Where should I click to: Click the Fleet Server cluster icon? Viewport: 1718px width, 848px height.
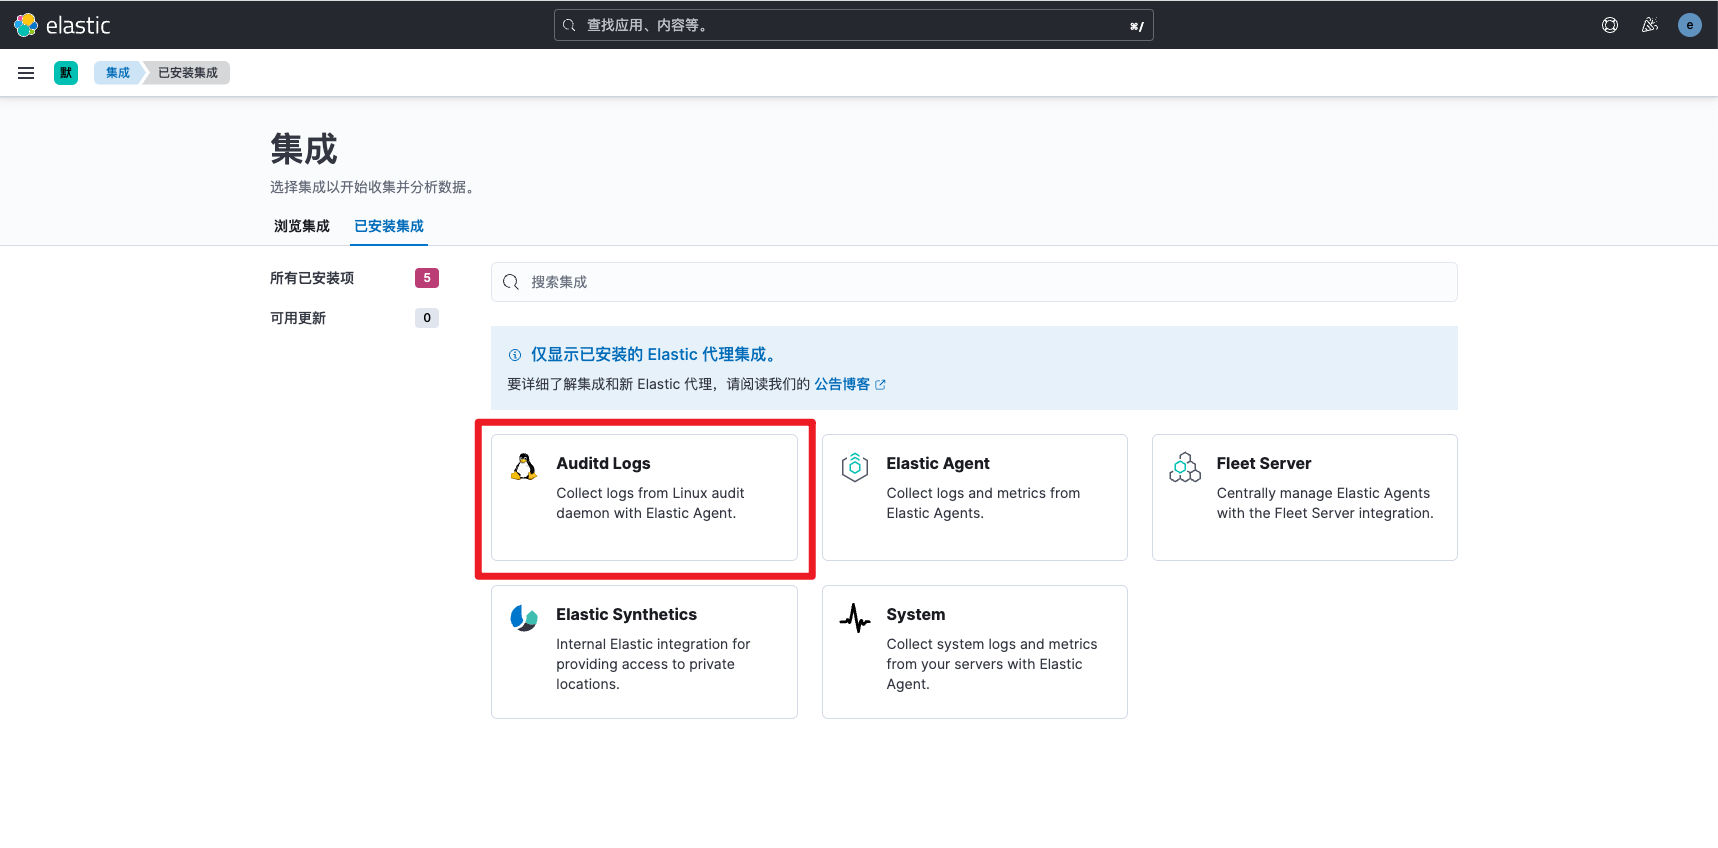click(x=1185, y=467)
